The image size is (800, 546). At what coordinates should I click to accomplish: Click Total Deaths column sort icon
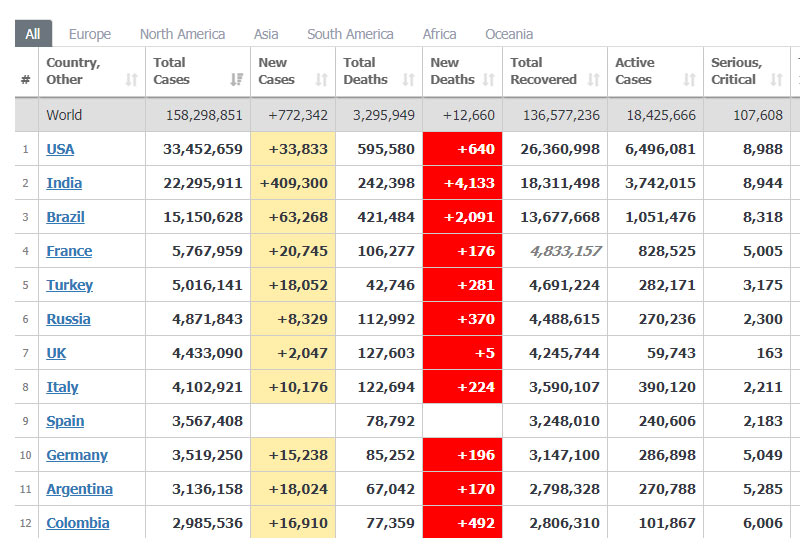[x=409, y=80]
